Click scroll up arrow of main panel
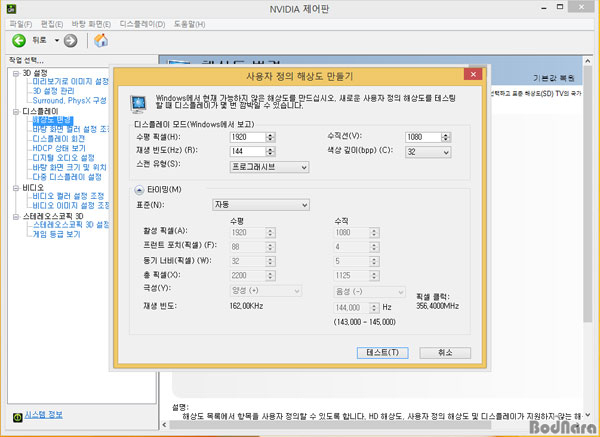The image size is (600, 437). click(x=588, y=60)
